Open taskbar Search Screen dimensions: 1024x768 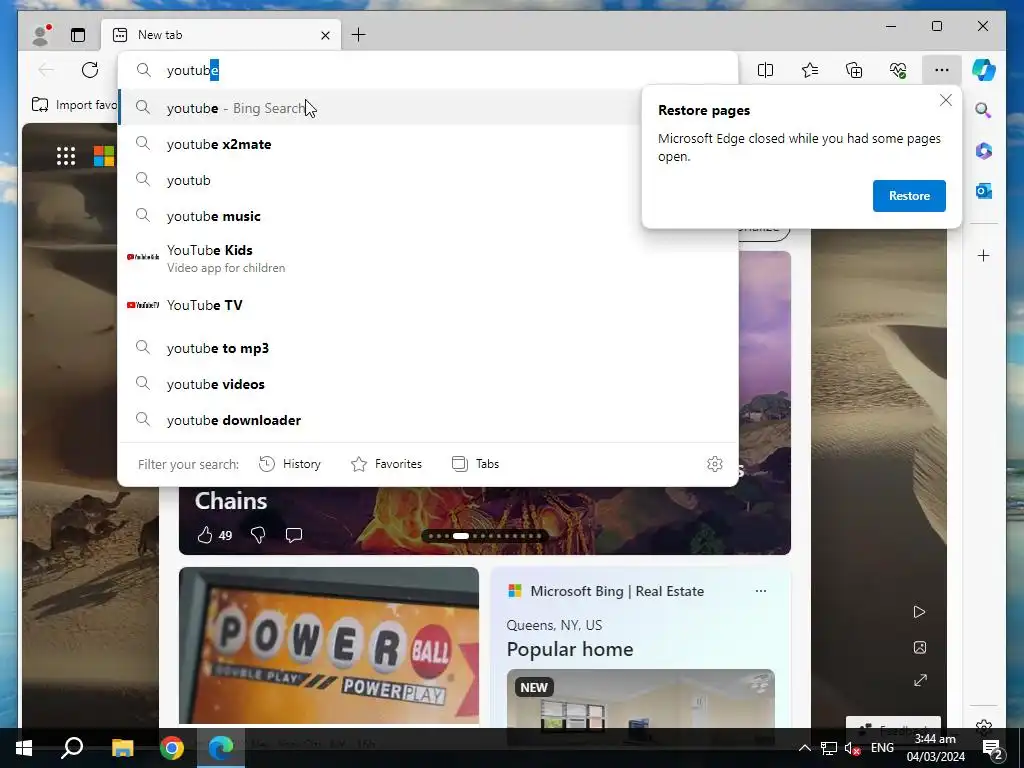coord(72,748)
